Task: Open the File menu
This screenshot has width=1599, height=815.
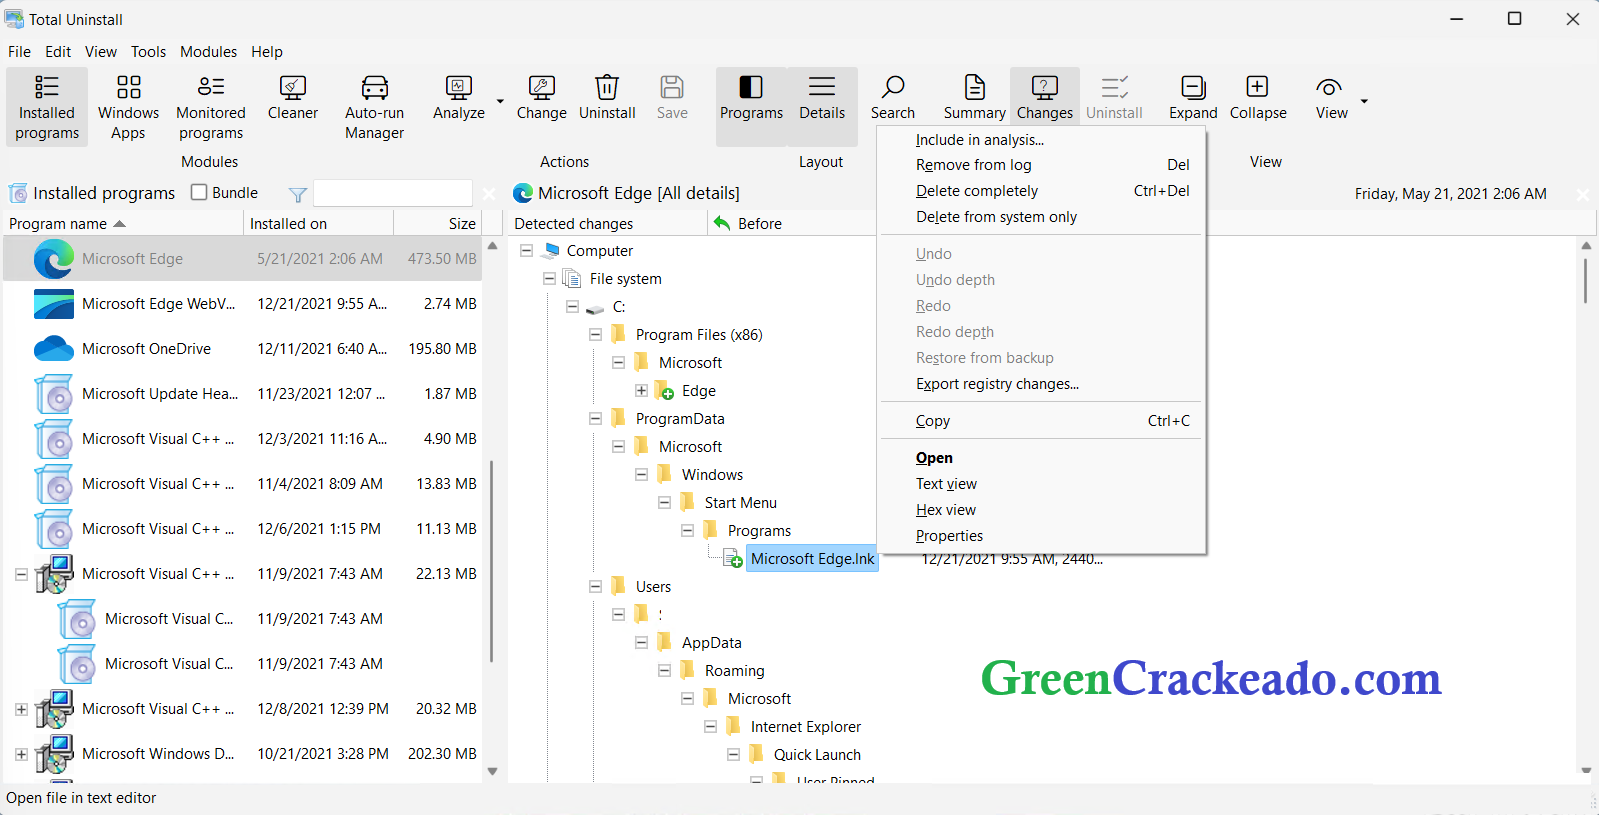Action: (x=19, y=52)
